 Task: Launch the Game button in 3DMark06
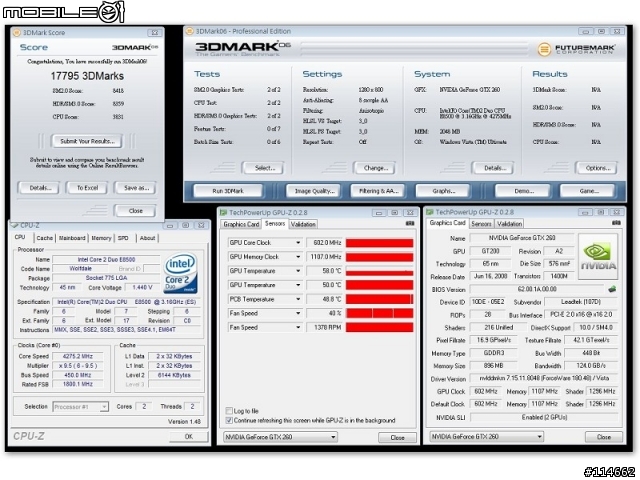(x=589, y=191)
